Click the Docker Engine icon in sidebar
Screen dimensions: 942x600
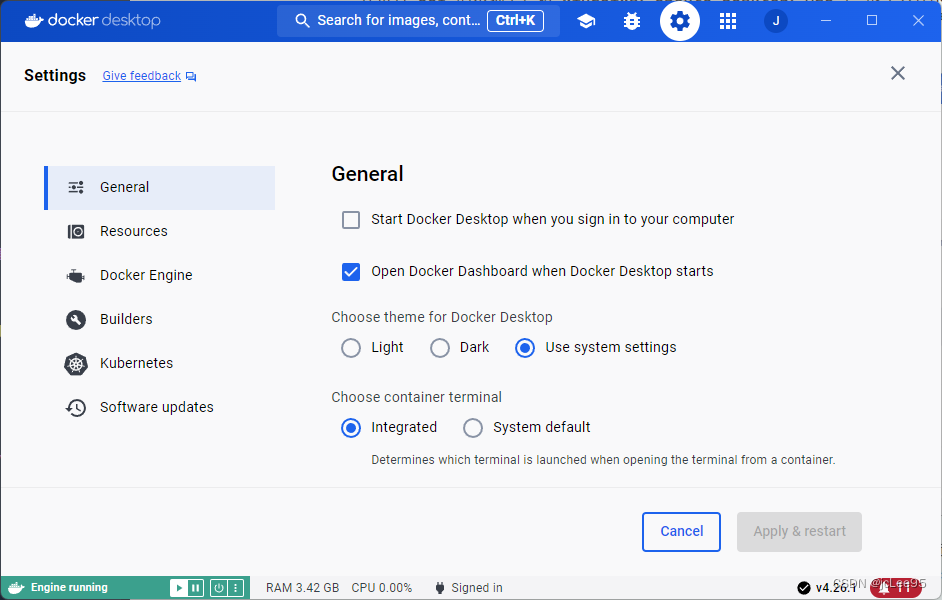[76, 276]
